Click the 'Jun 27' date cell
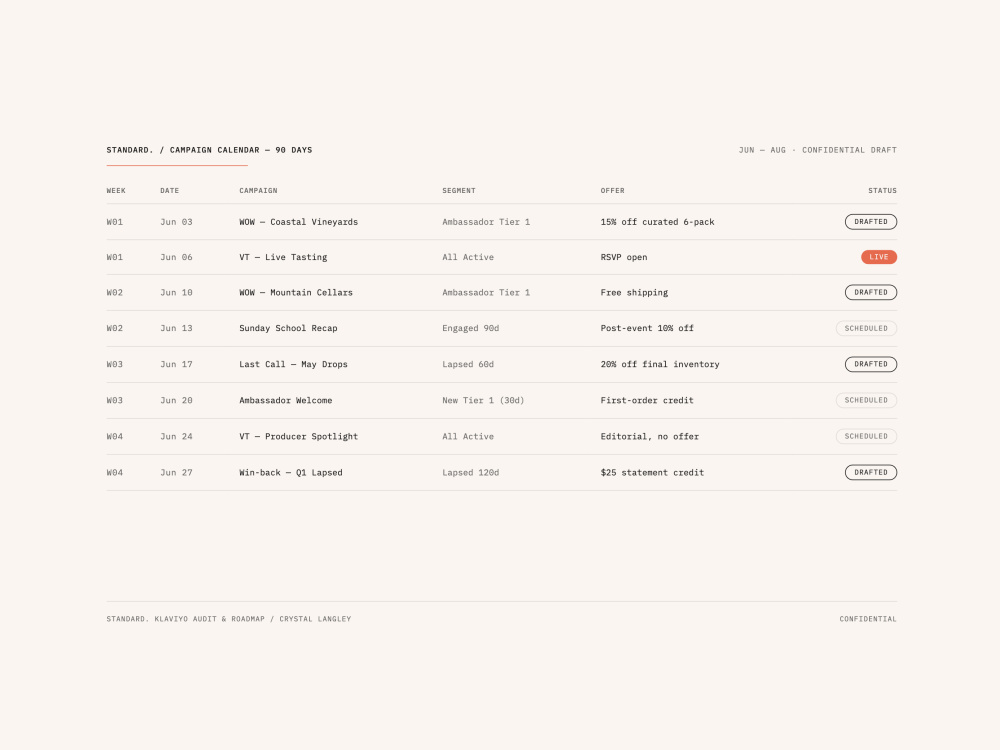The image size is (1000, 750). [176, 473]
